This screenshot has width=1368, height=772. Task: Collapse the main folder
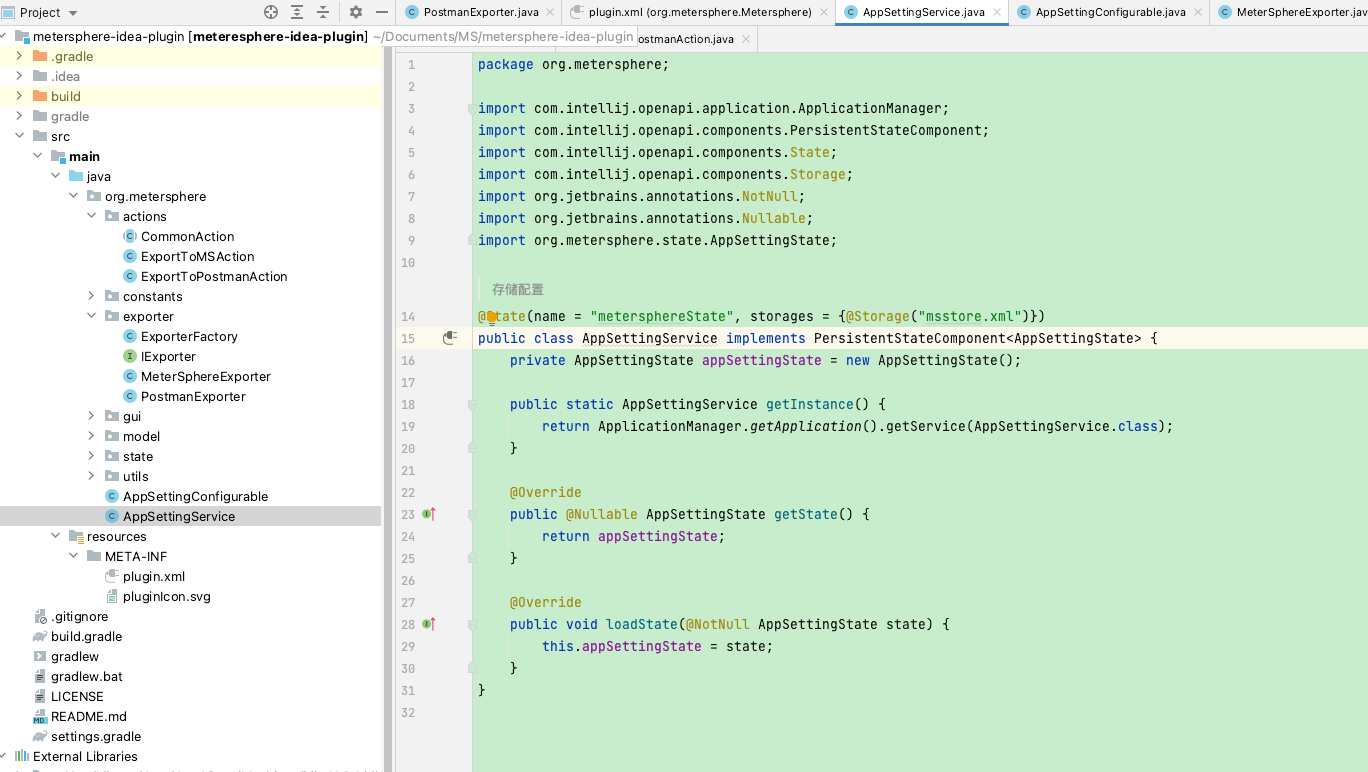point(37,156)
